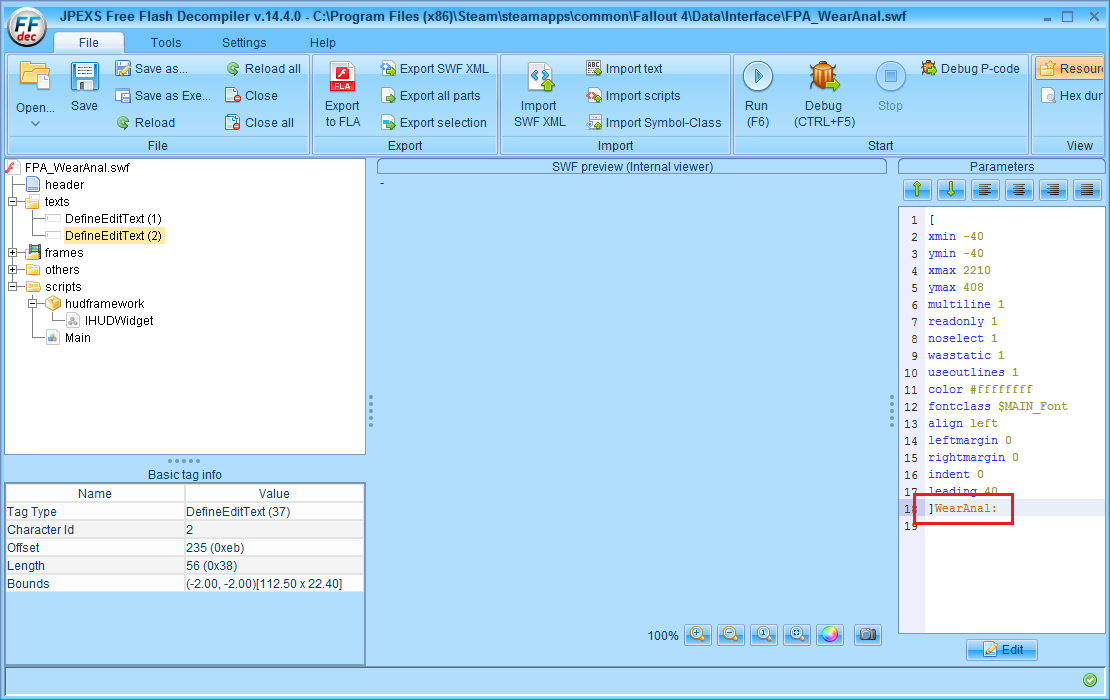Click the align right icon in Parameters
Viewport: 1110px width, 700px height.
[x=1053, y=190]
